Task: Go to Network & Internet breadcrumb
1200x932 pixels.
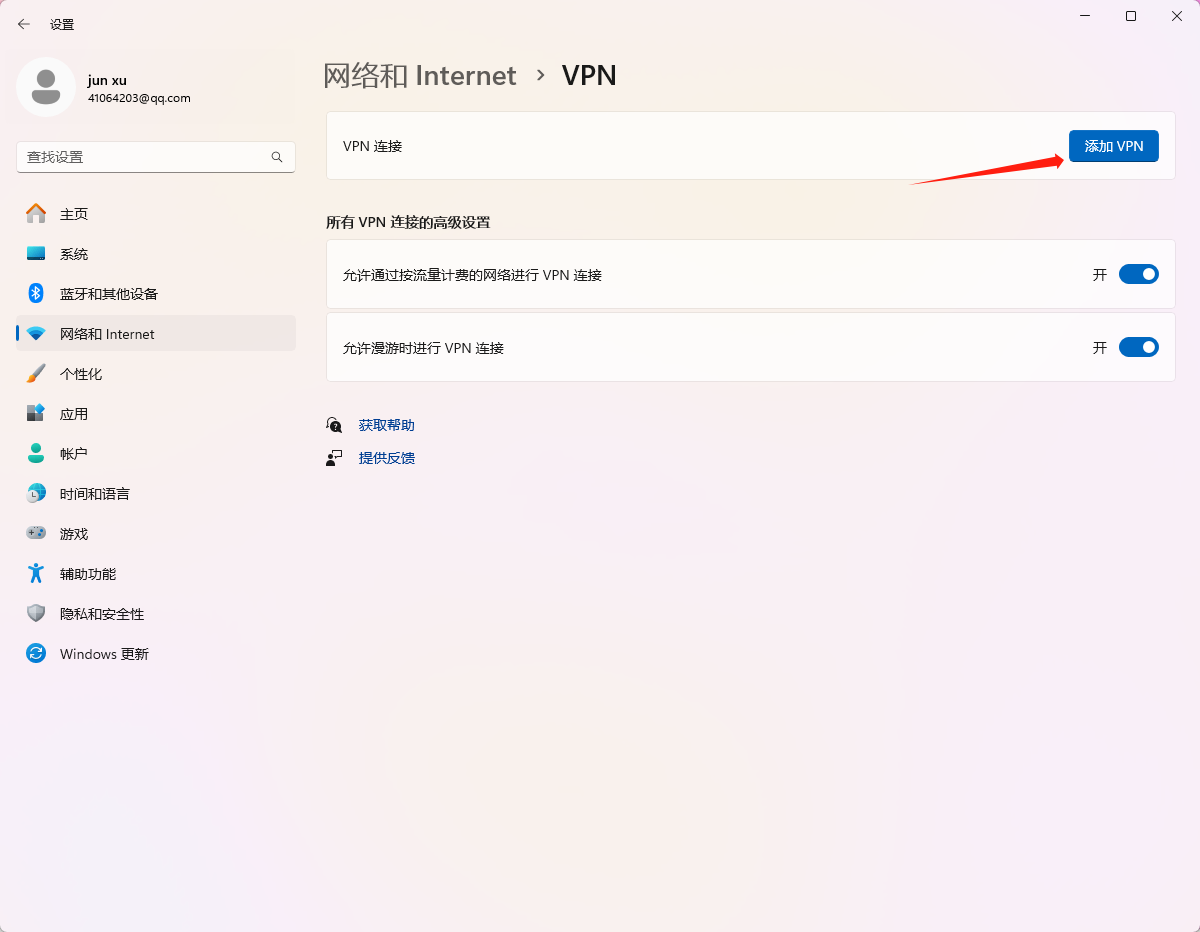Action: [420, 76]
